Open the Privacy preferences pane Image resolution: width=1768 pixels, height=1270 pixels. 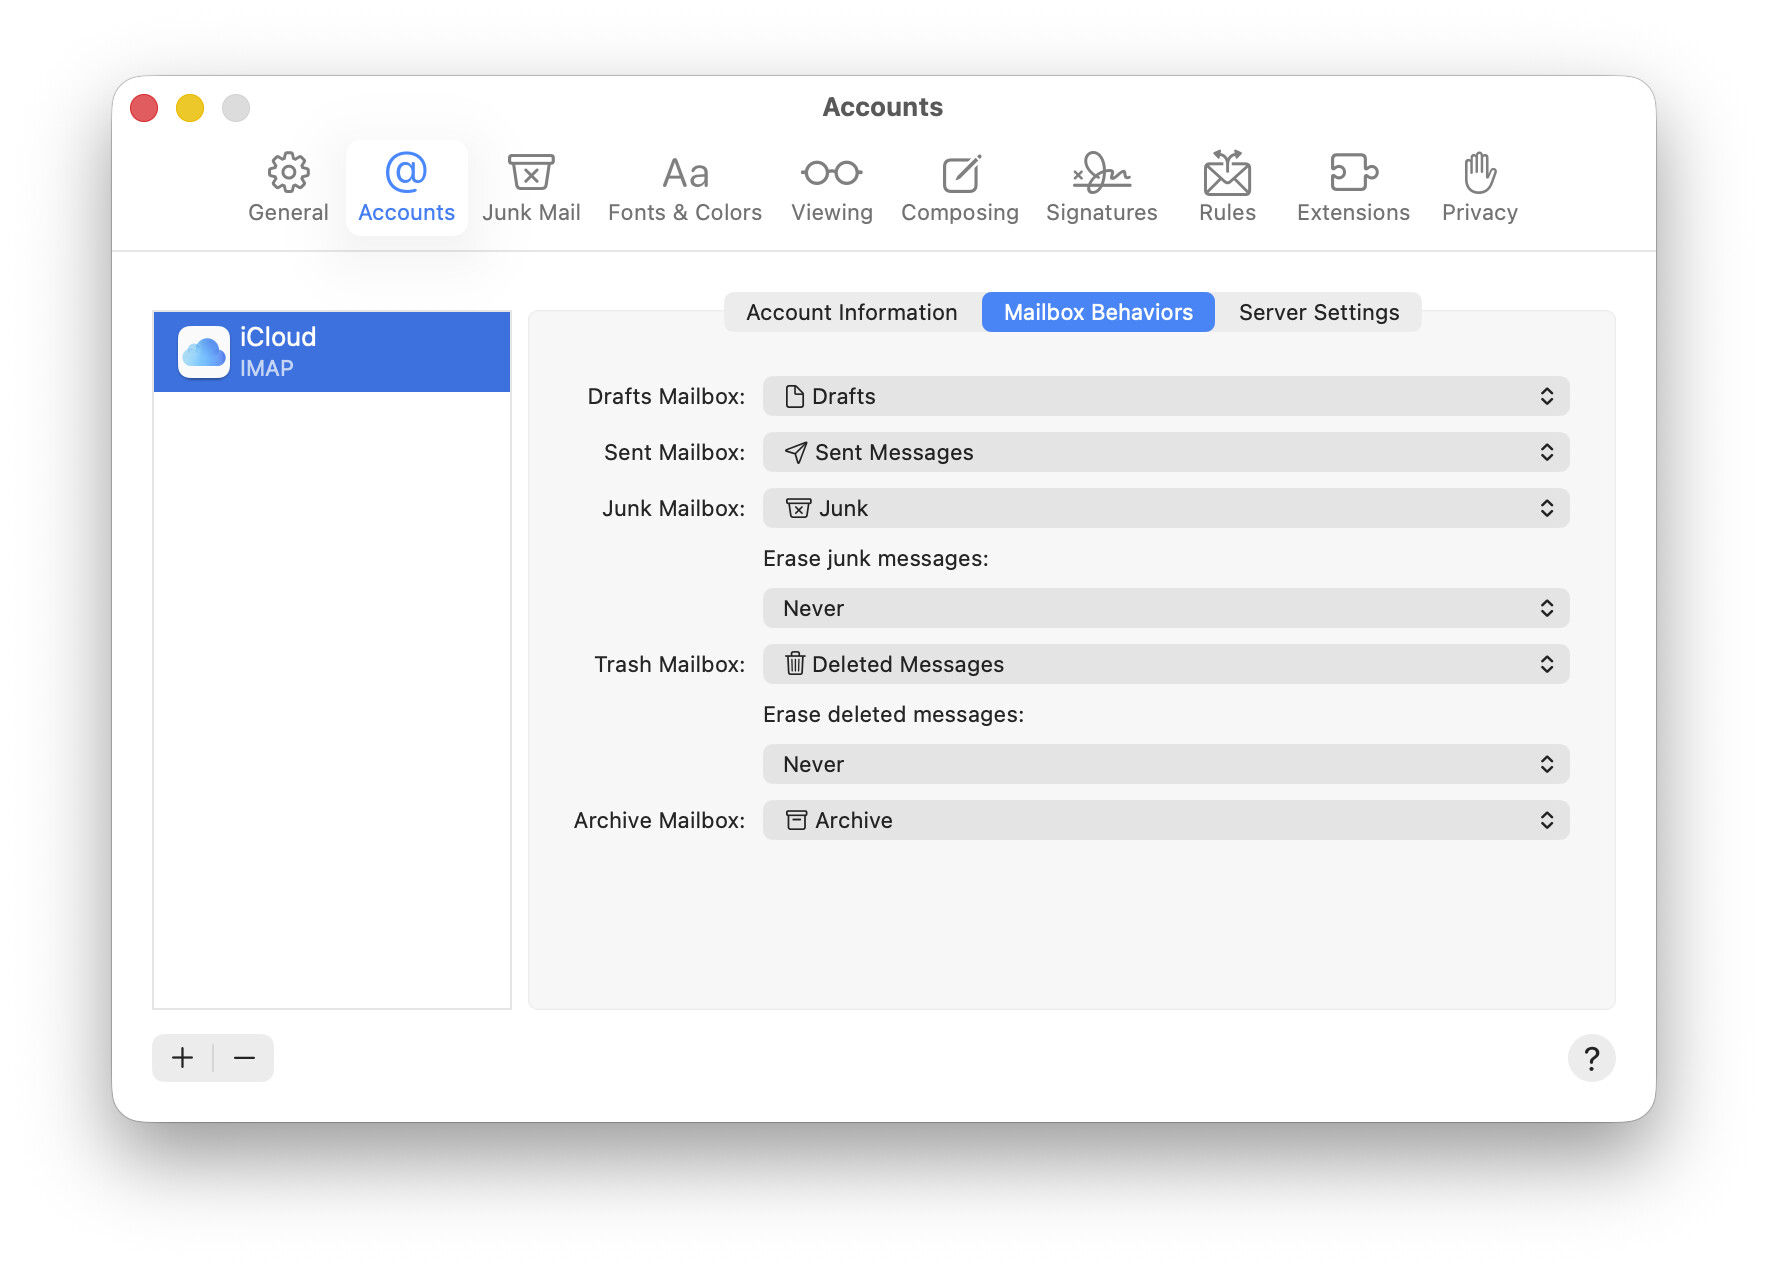coord(1479,188)
